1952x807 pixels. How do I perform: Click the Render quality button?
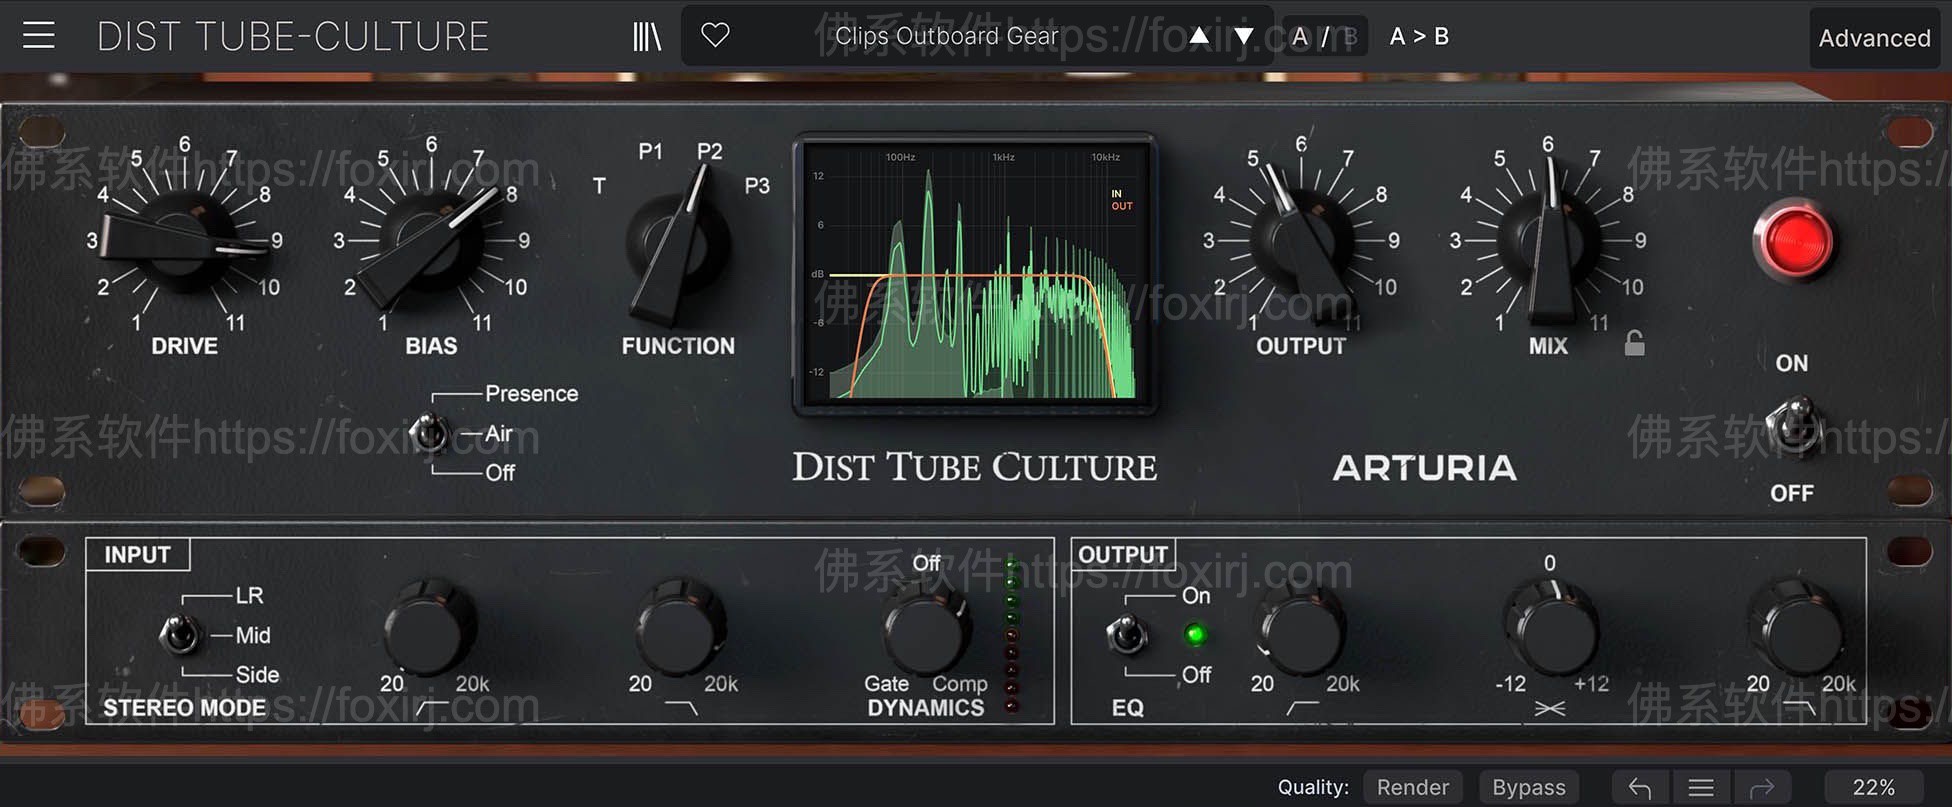[x=1412, y=787]
